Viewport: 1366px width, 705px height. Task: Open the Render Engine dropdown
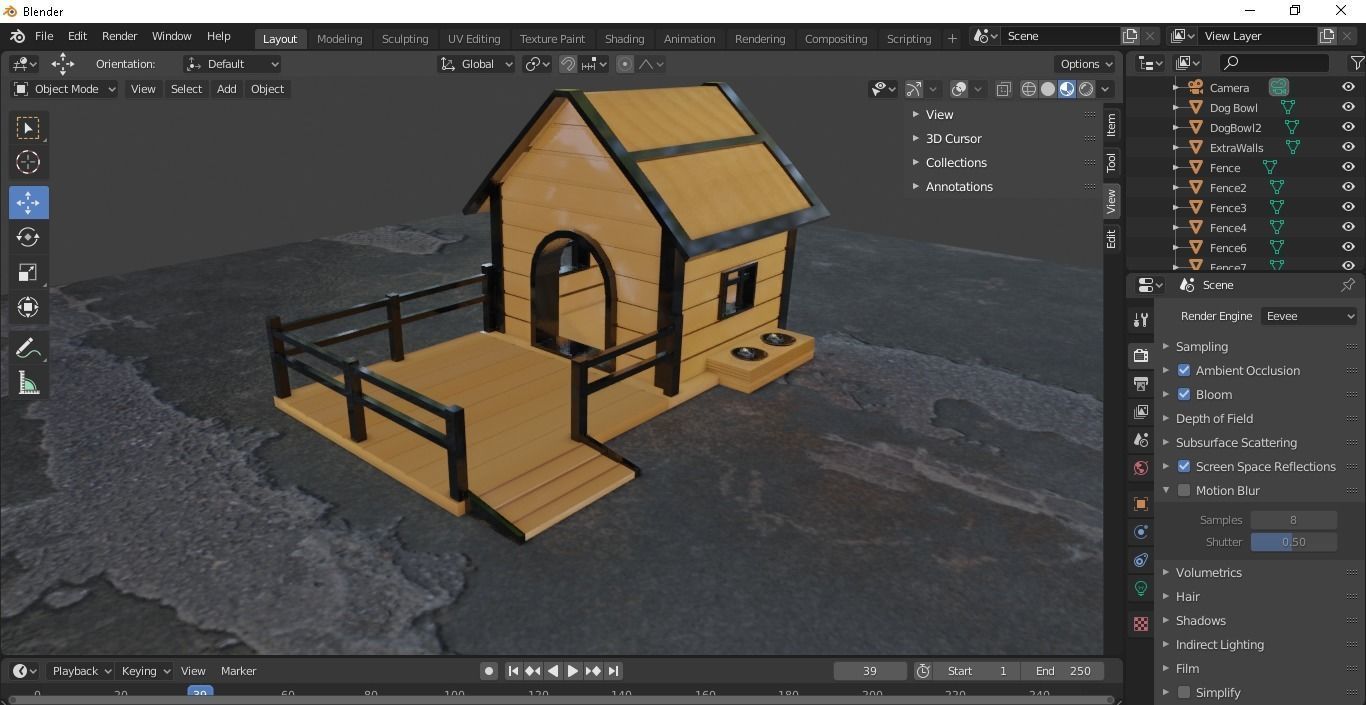1308,316
